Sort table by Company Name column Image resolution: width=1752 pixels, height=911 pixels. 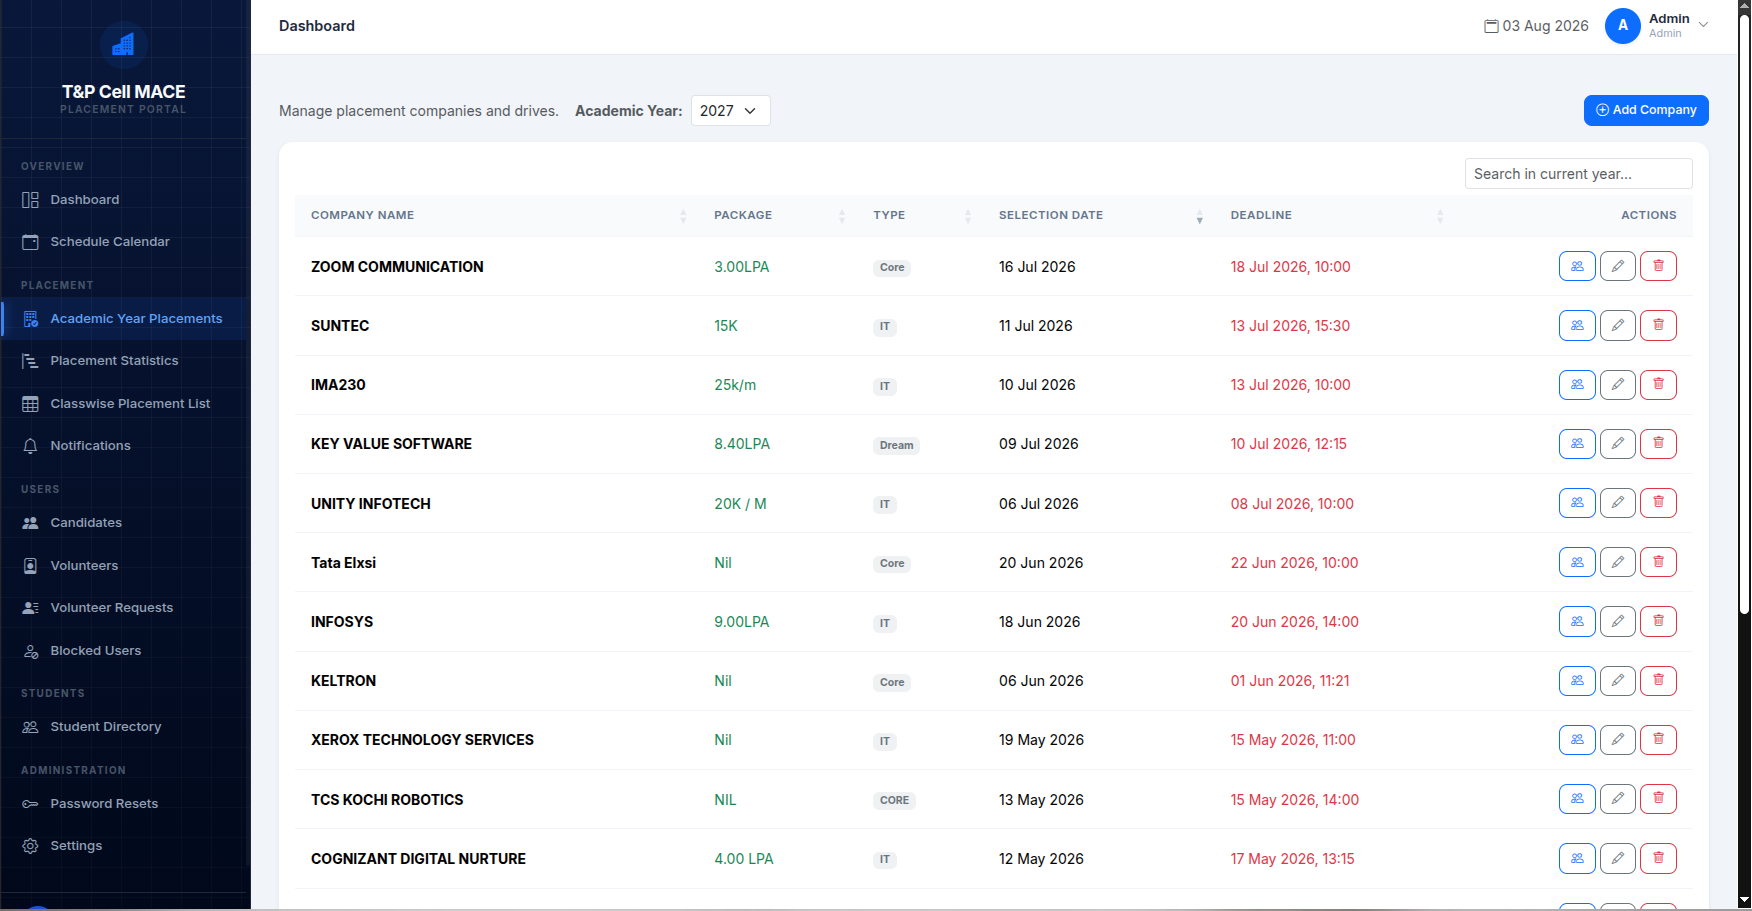click(x=498, y=215)
